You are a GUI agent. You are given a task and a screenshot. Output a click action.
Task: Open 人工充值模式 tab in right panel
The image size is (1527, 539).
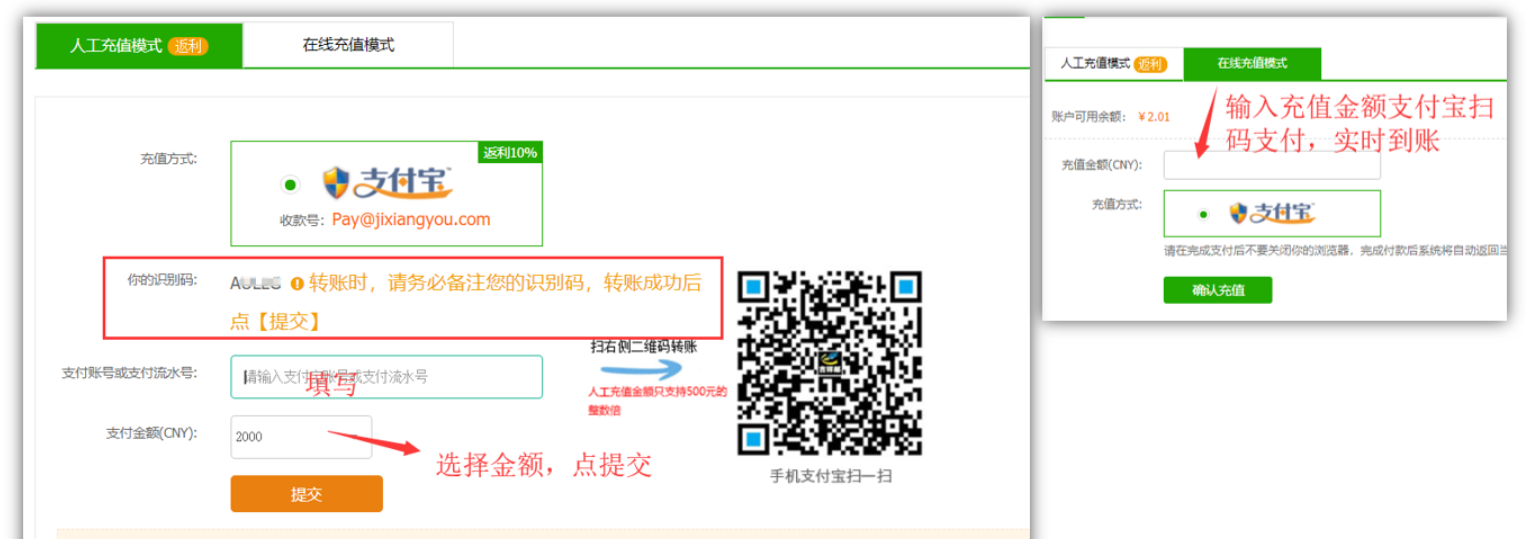click(x=1113, y=64)
